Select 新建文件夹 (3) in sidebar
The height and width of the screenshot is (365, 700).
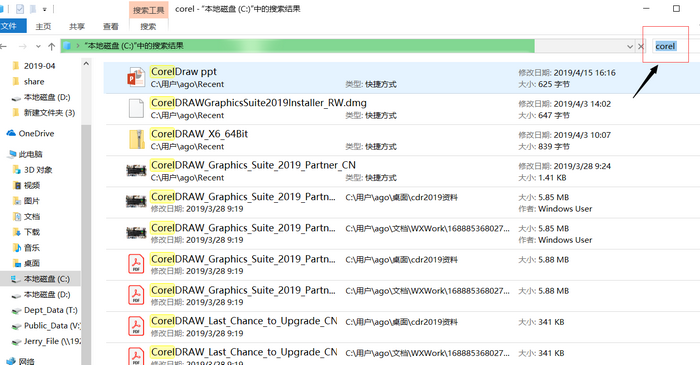[x=49, y=113]
